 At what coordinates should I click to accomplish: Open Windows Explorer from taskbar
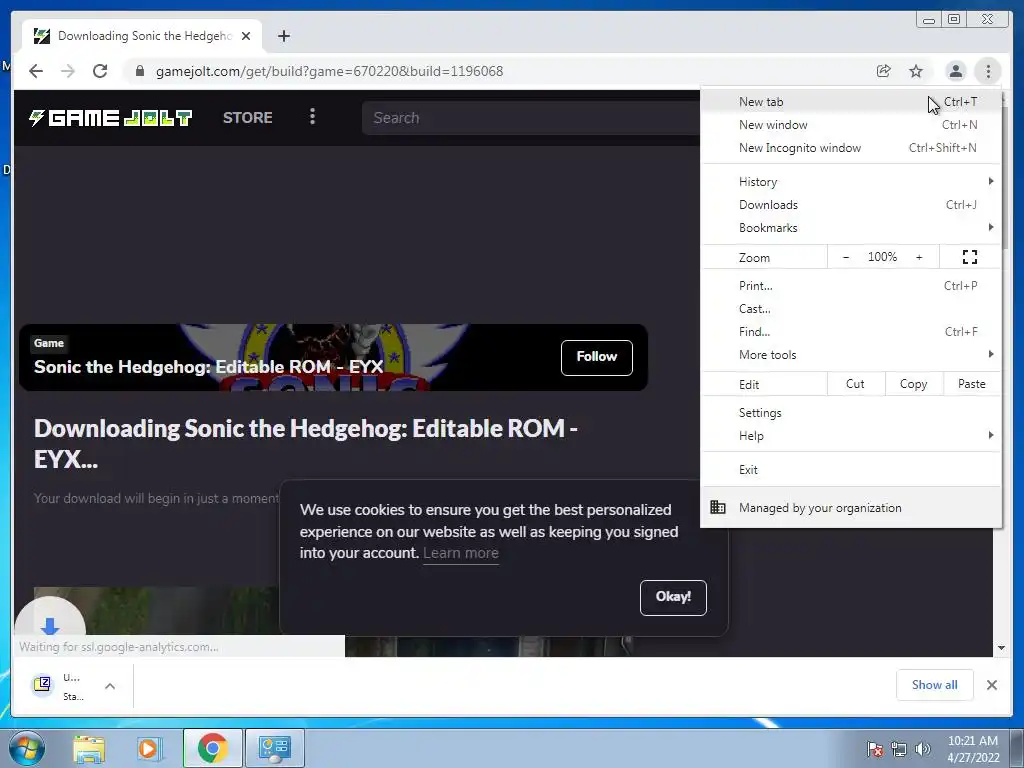click(x=89, y=748)
